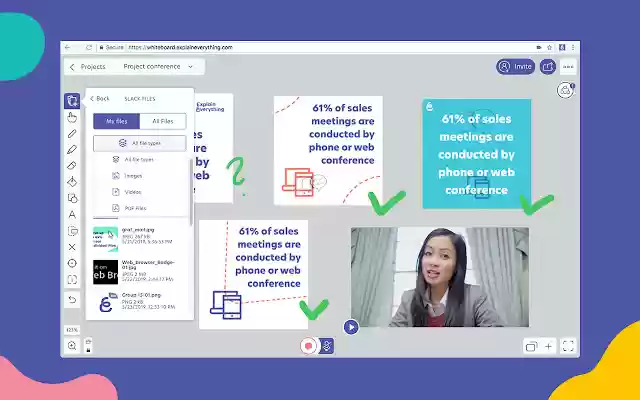
Task: Switch to the All Files tab
Action: 162,121
